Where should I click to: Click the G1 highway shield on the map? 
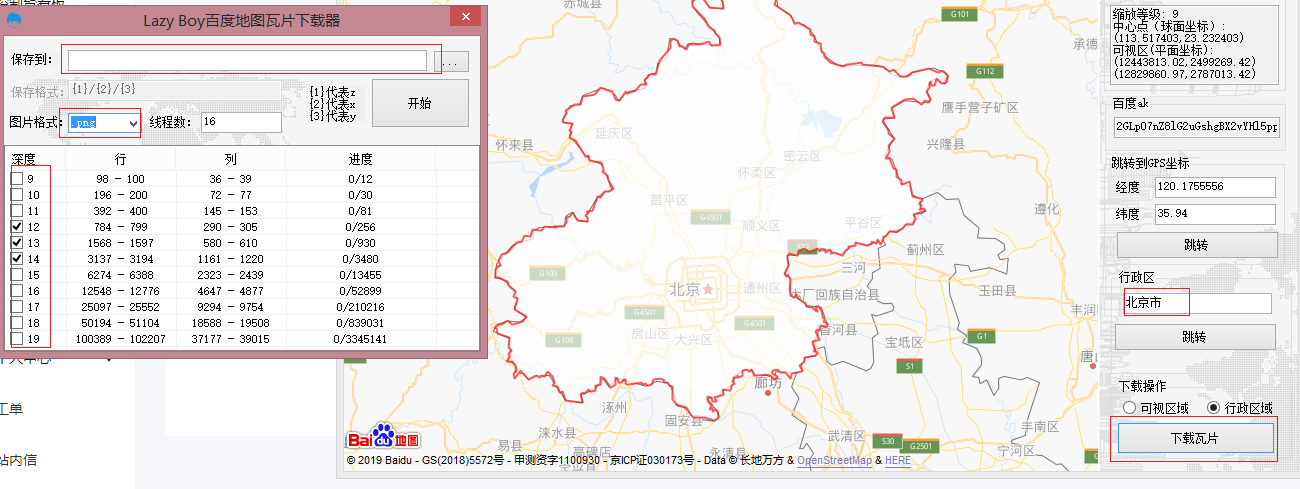click(x=982, y=336)
